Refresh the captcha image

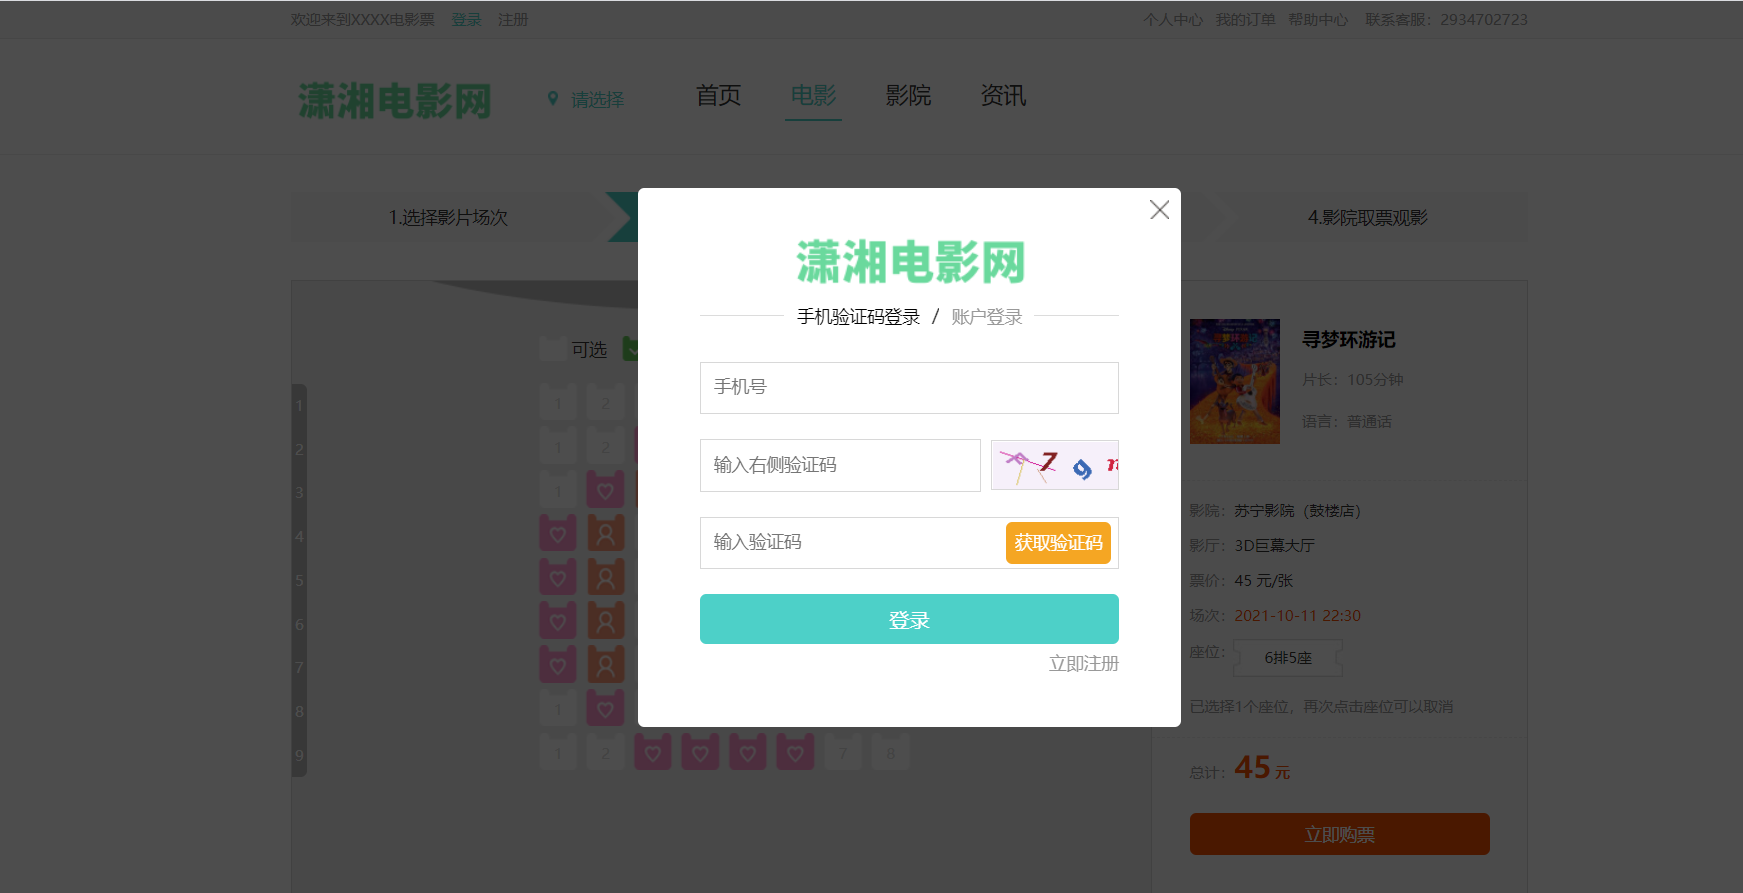[1055, 465]
